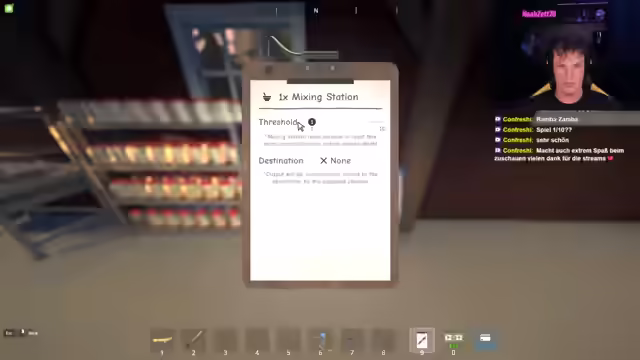
Task: Select empty hotbar slot 5
Action: pos(289,340)
